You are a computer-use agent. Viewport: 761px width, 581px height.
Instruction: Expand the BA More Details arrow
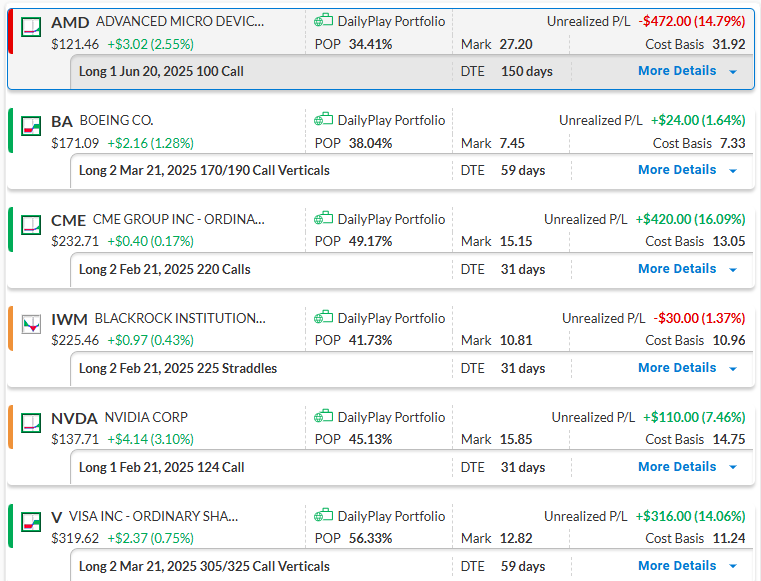[733, 171]
